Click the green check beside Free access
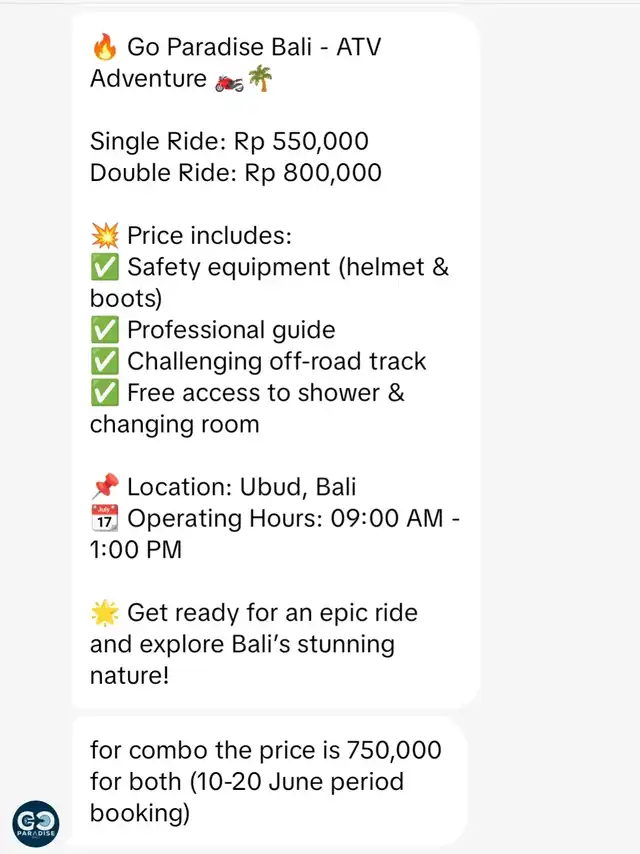This screenshot has height=854, width=640. point(105,393)
